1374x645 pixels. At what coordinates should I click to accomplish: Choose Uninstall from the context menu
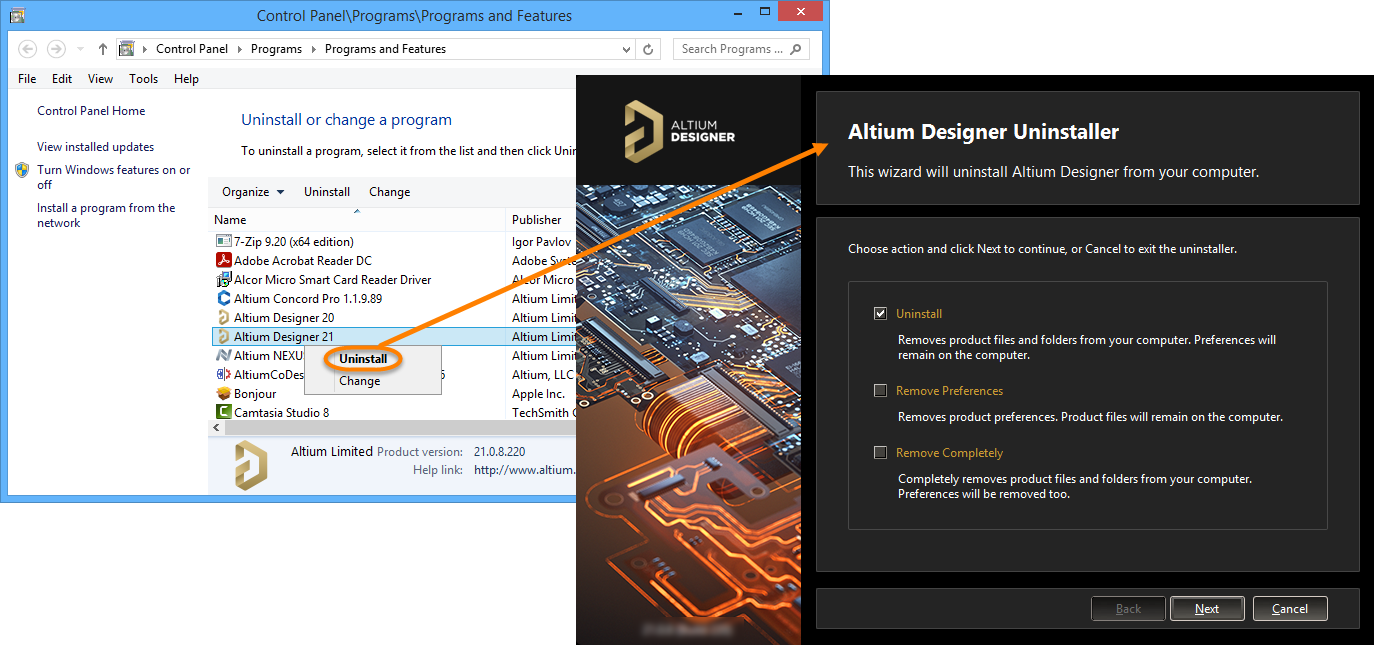coord(363,359)
